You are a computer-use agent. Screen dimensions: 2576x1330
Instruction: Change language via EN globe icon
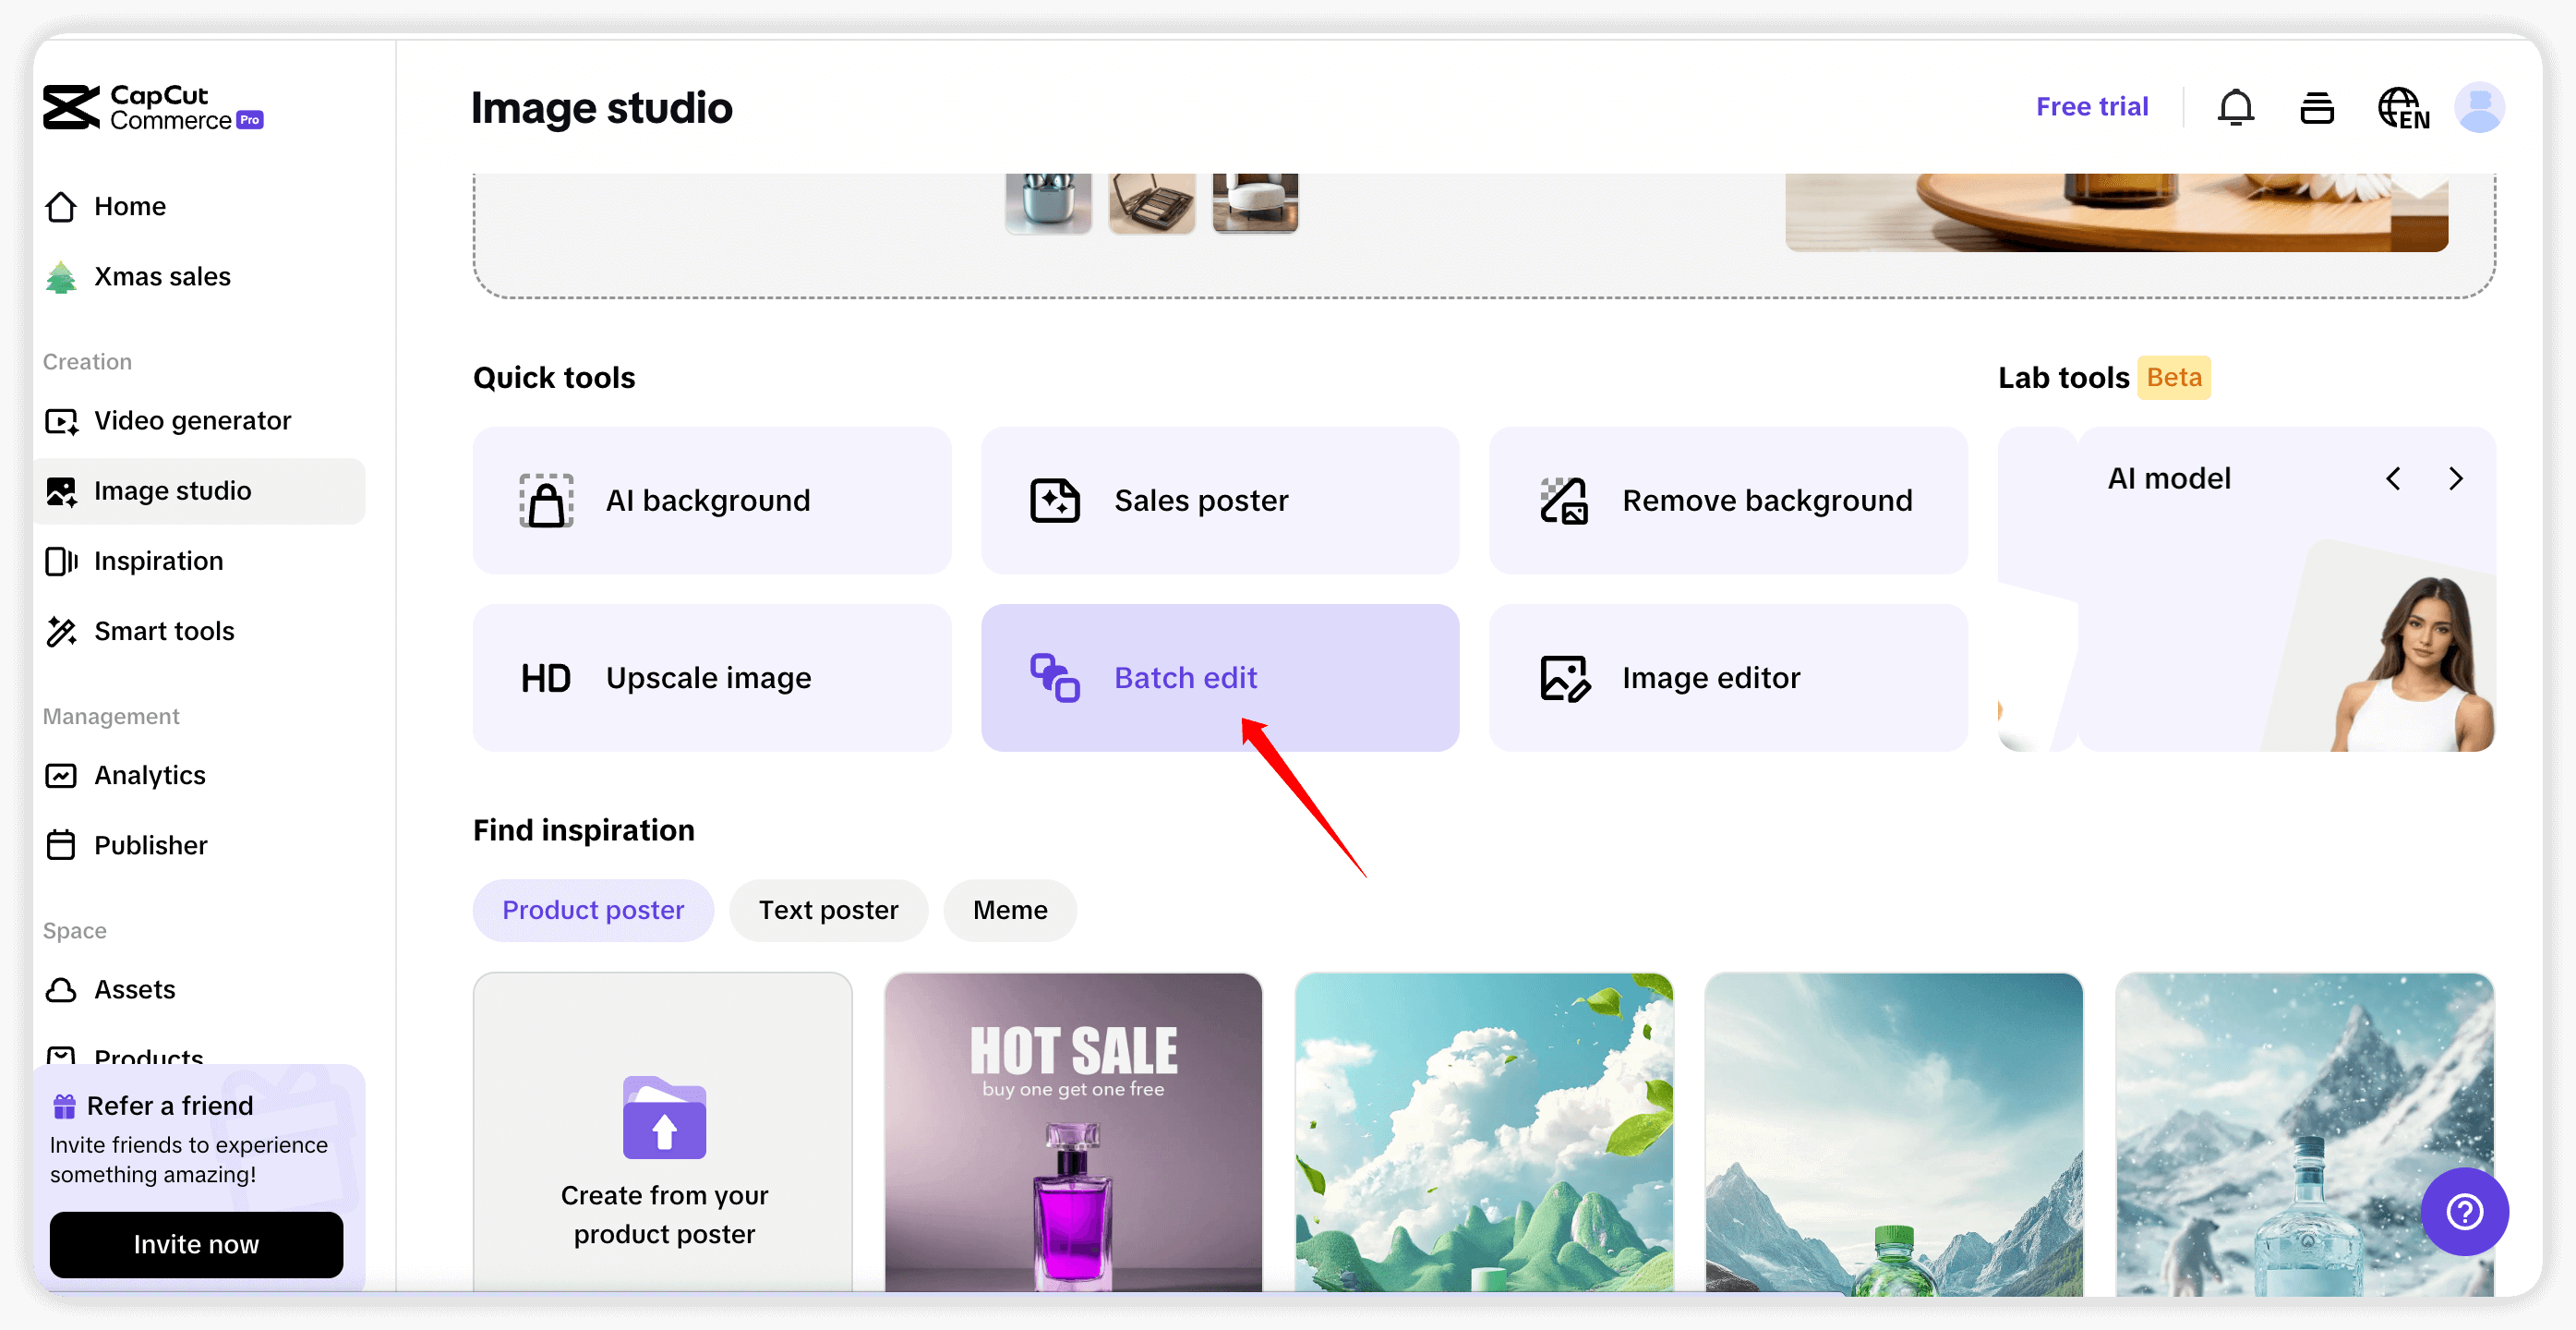[2402, 108]
